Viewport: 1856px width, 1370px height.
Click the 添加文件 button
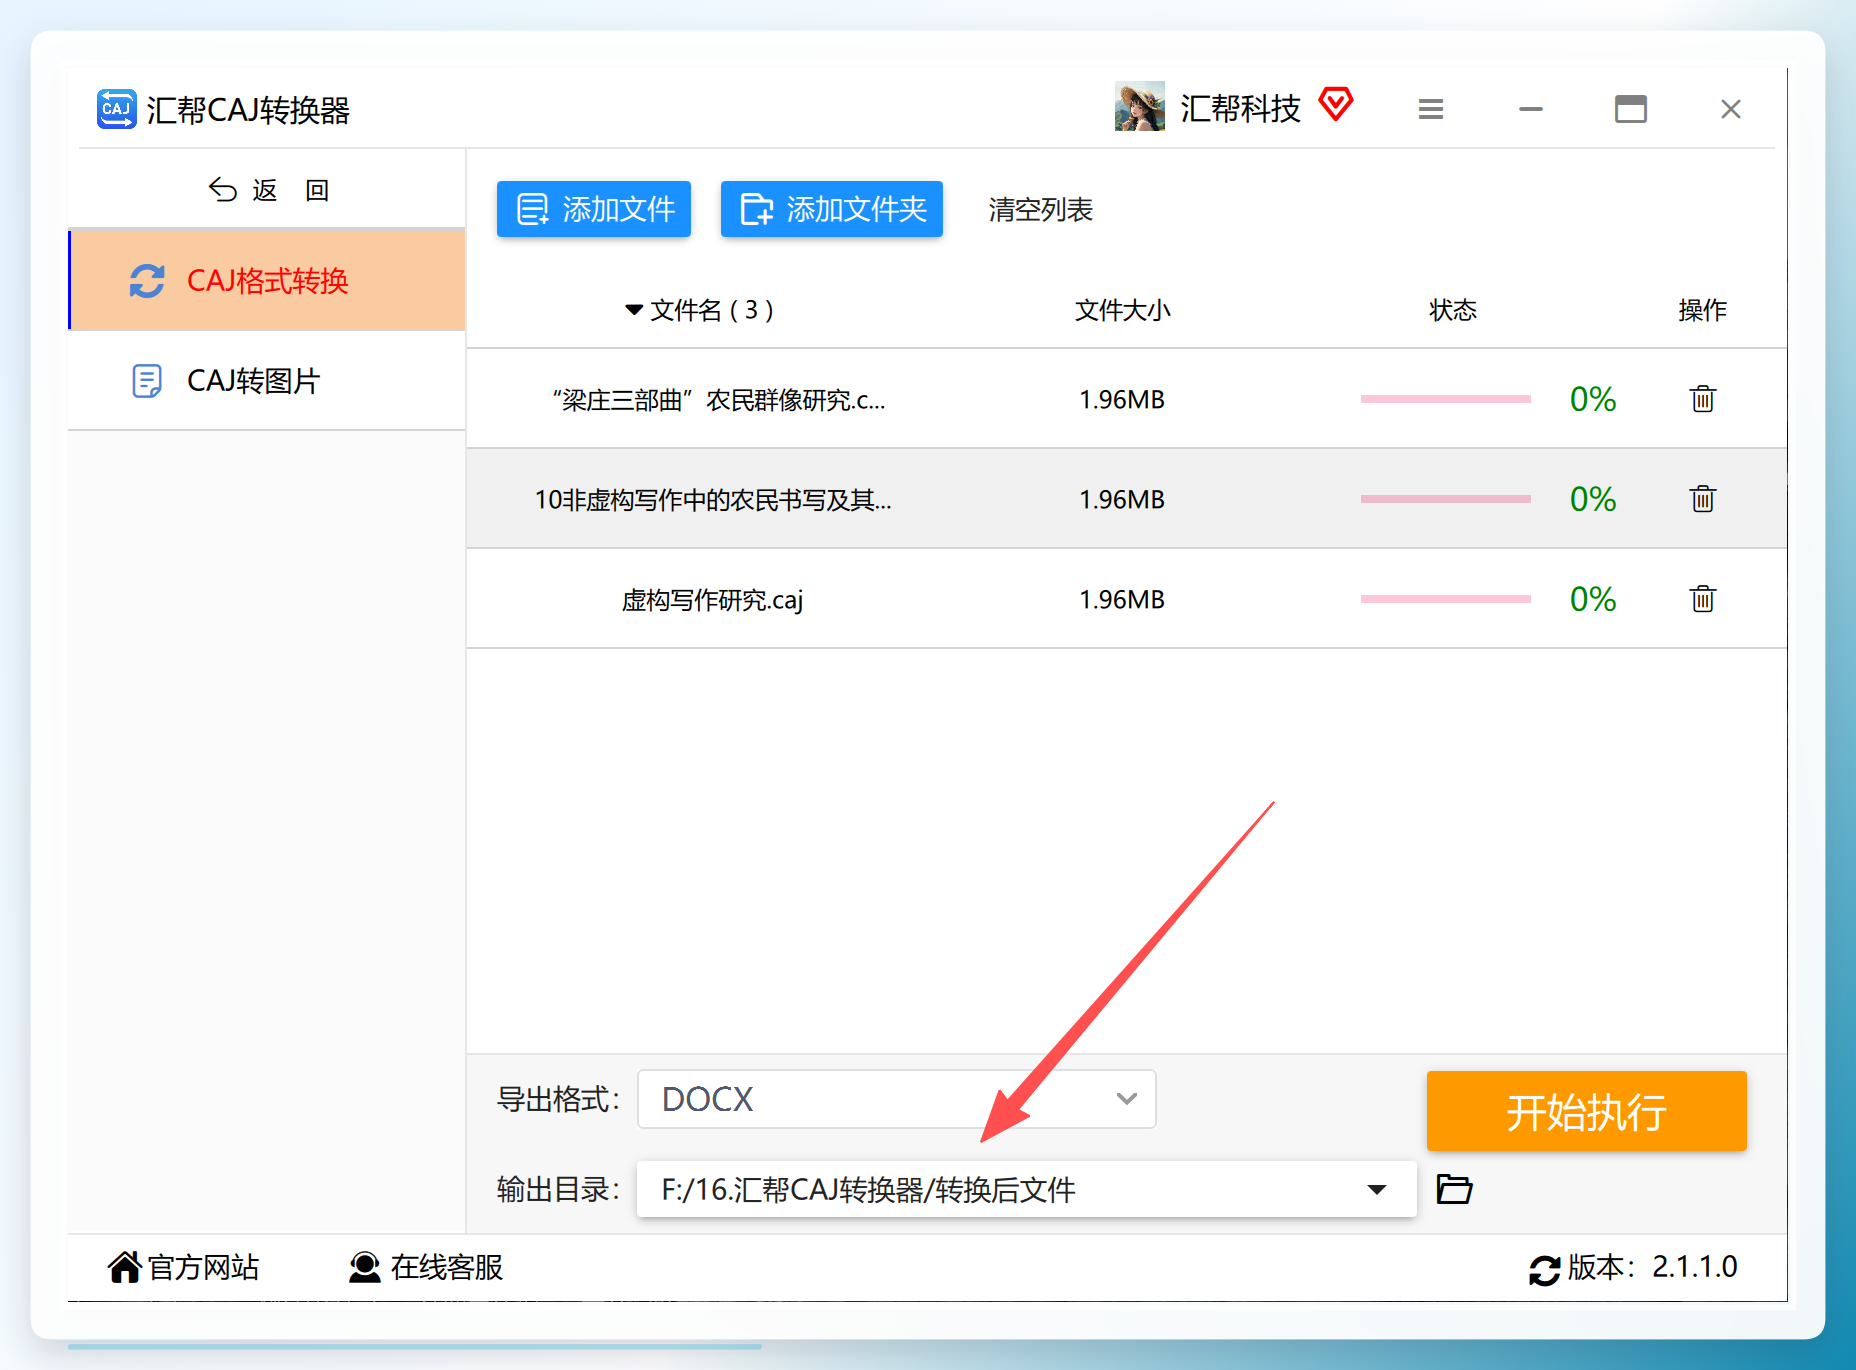[x=594, y=209]
